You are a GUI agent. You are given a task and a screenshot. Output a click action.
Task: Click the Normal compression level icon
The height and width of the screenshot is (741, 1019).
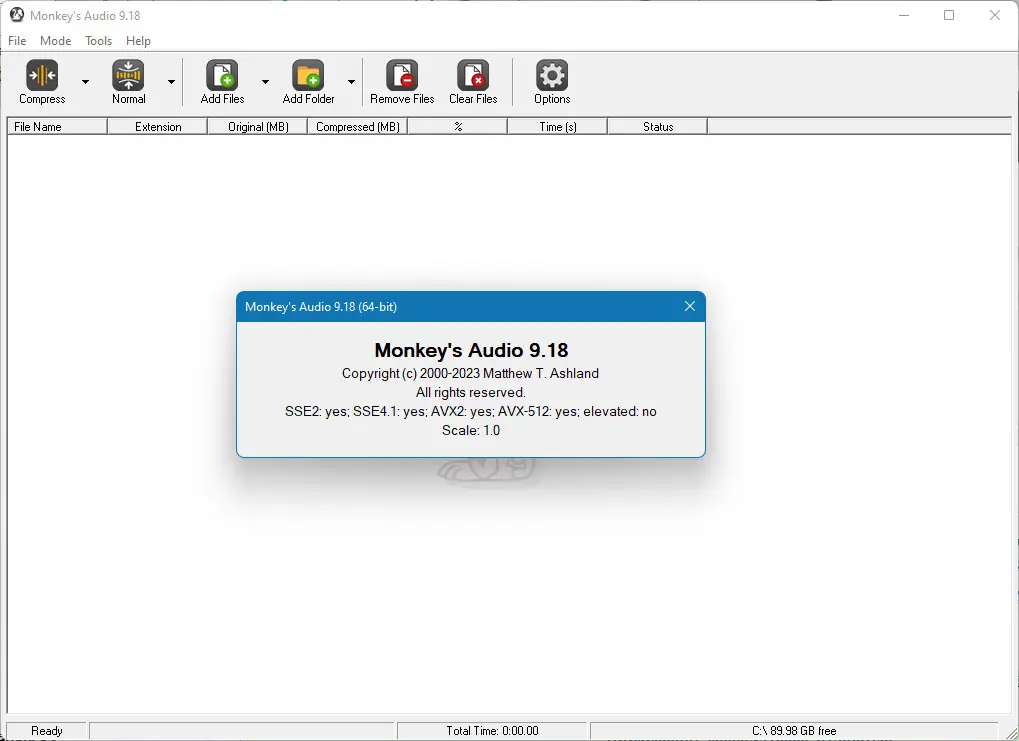(128, 75)
